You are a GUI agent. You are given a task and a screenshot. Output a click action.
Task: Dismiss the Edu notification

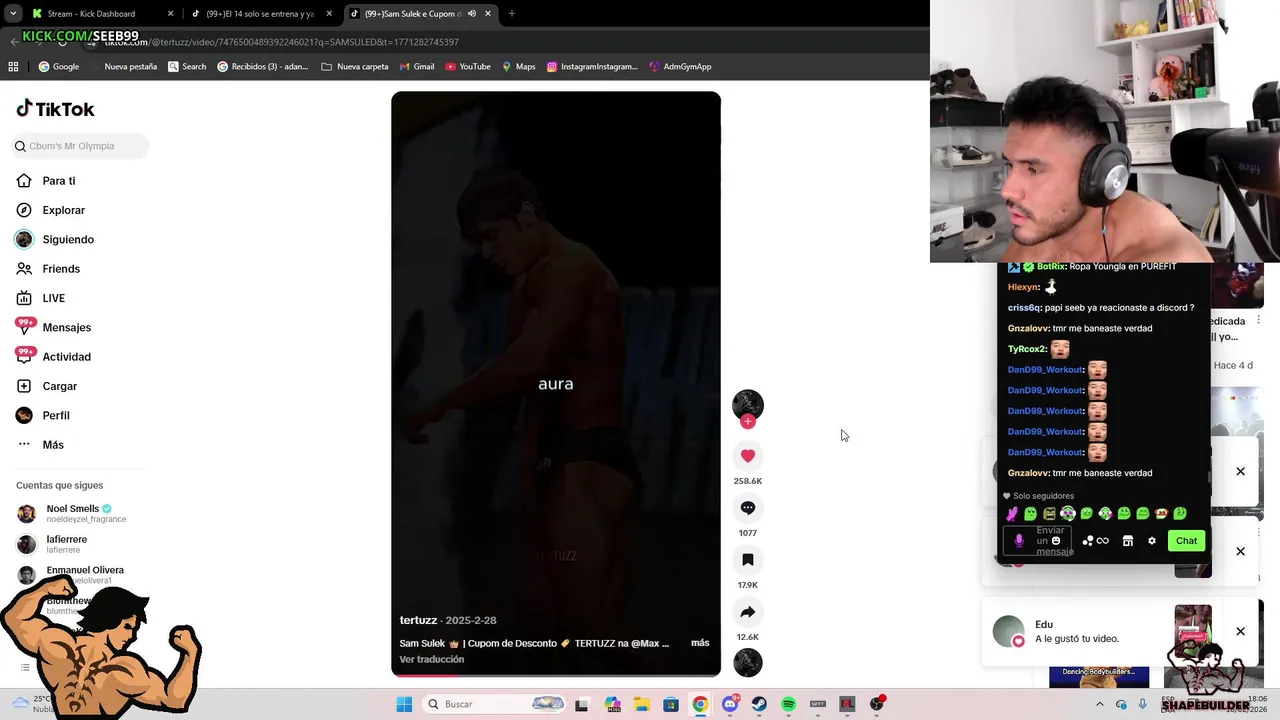pyautogui.click(x=1240, y=632)
